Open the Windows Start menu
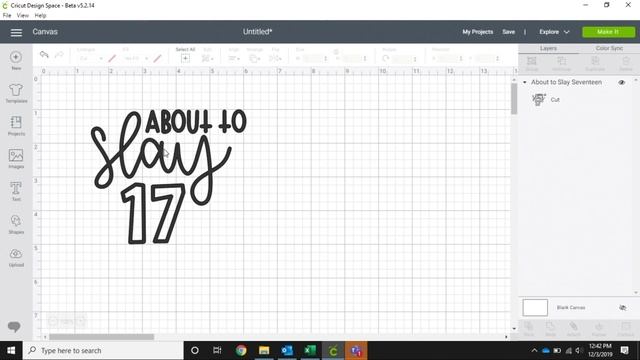This screenshot has width=640, height=360. coord(11,350)
